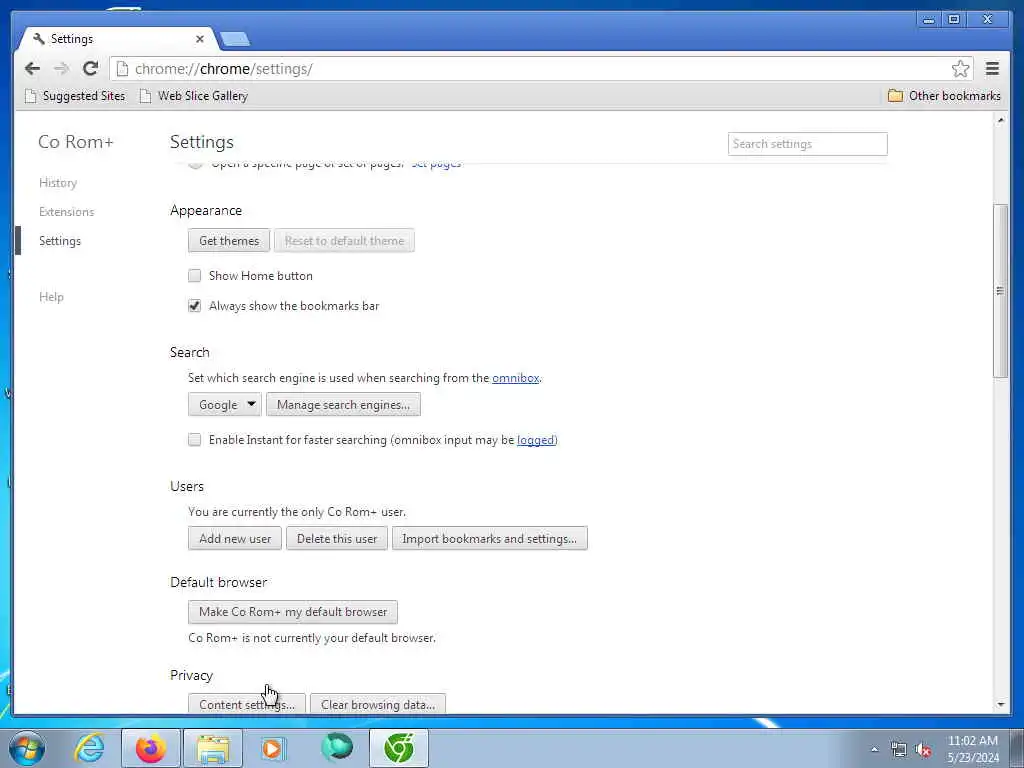This screenshot has height=768, width=1024.
Task: Reload the page with the refresh icon
Action: click(x=91, y=69)
